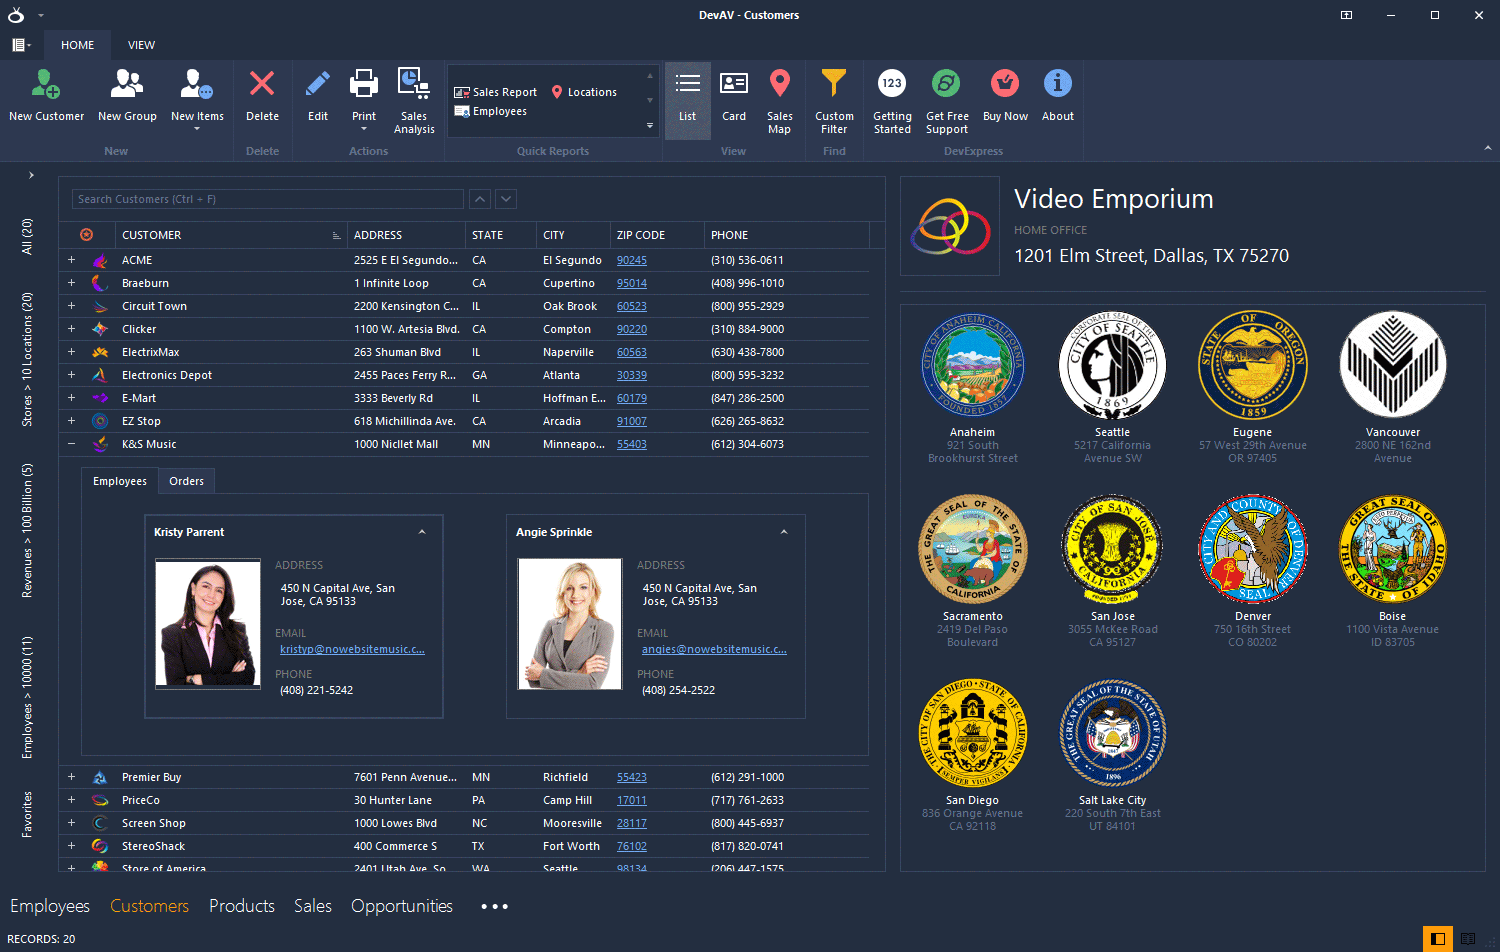
Task: Click inside the Search Customers field
Action: pyautogui.click(x=266, y=199)
